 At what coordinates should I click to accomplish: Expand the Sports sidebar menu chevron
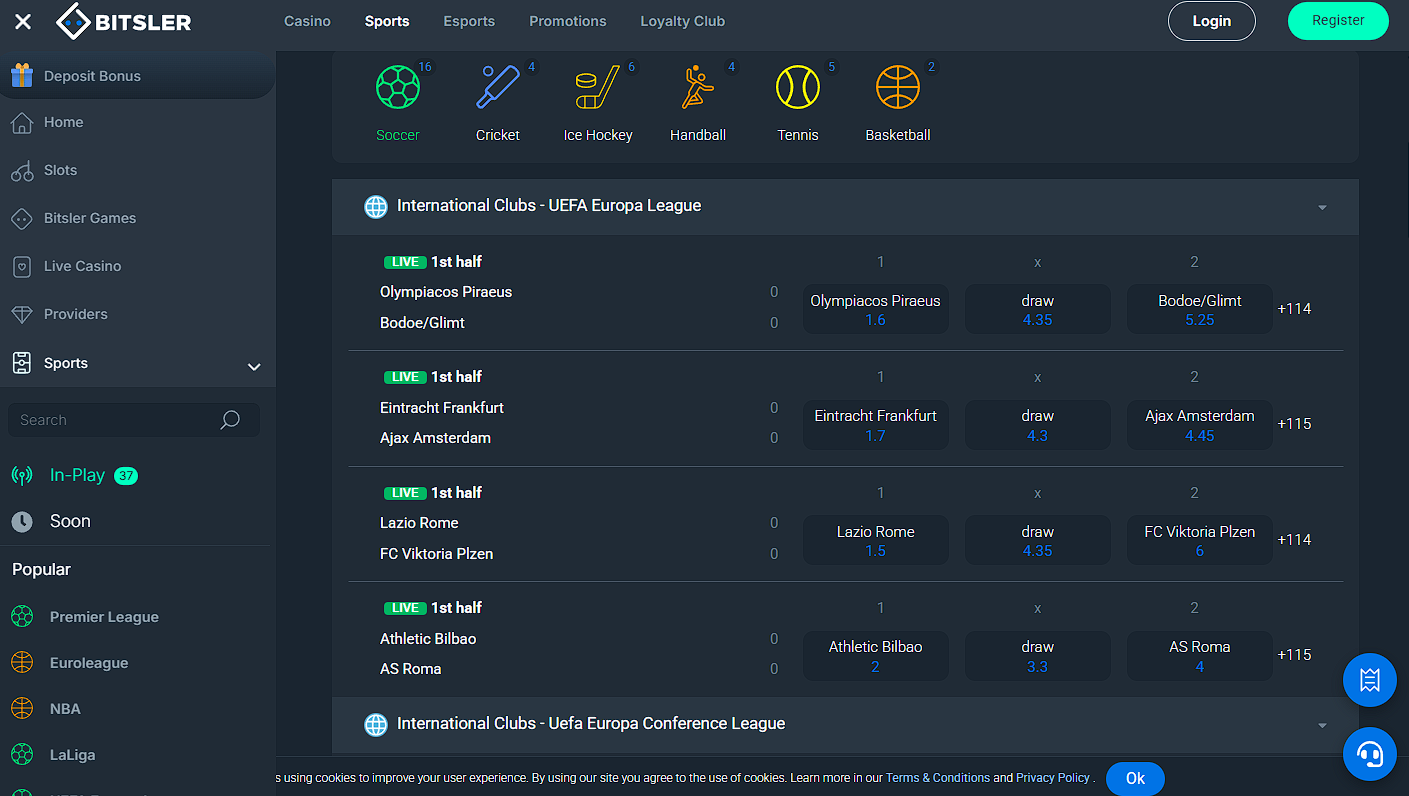254,366
